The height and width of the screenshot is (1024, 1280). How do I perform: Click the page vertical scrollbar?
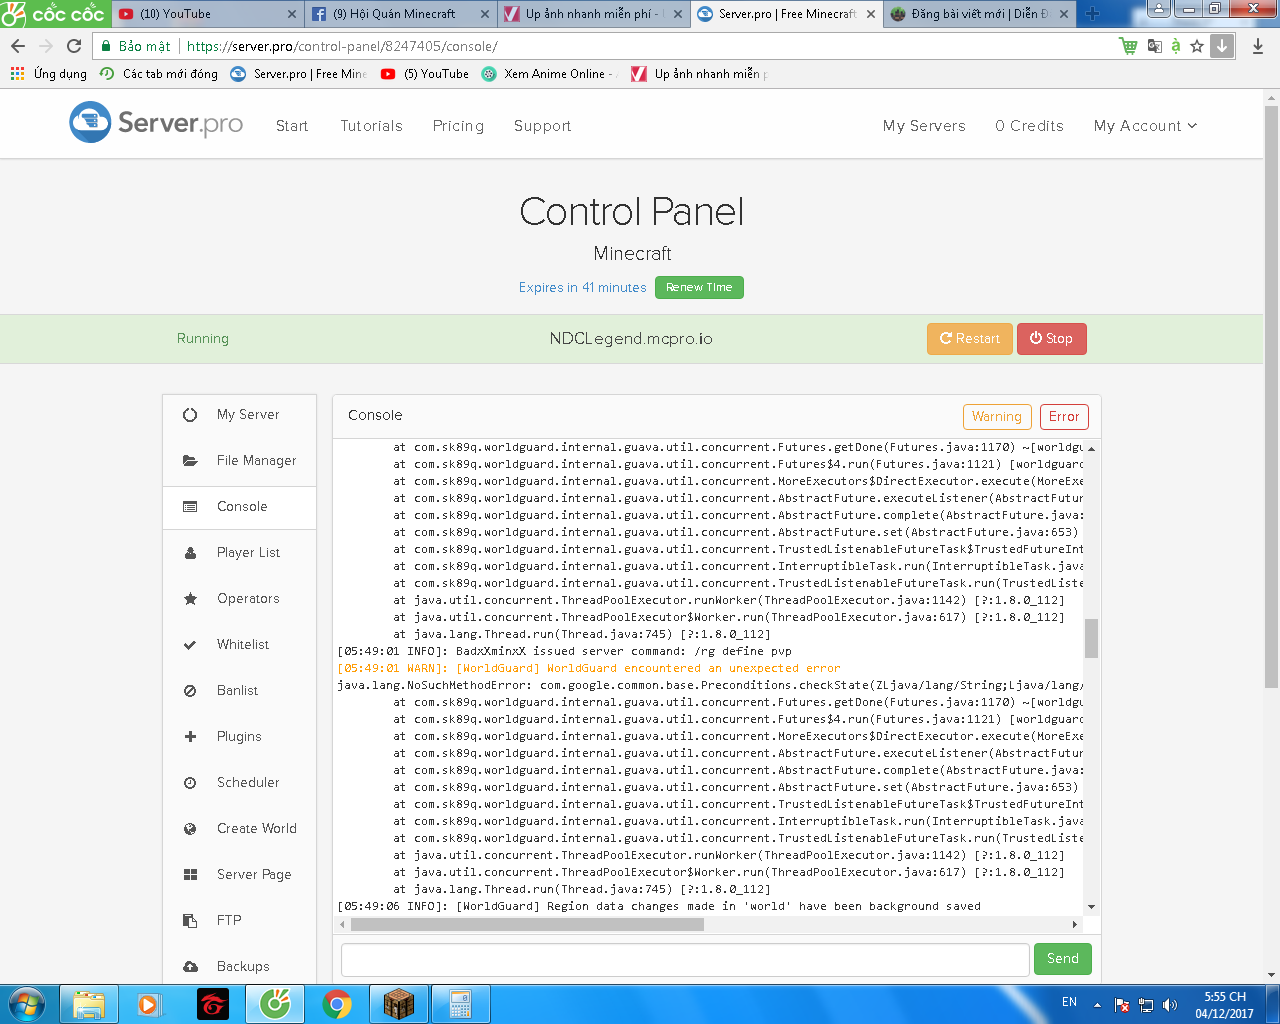pos(1271,395)
